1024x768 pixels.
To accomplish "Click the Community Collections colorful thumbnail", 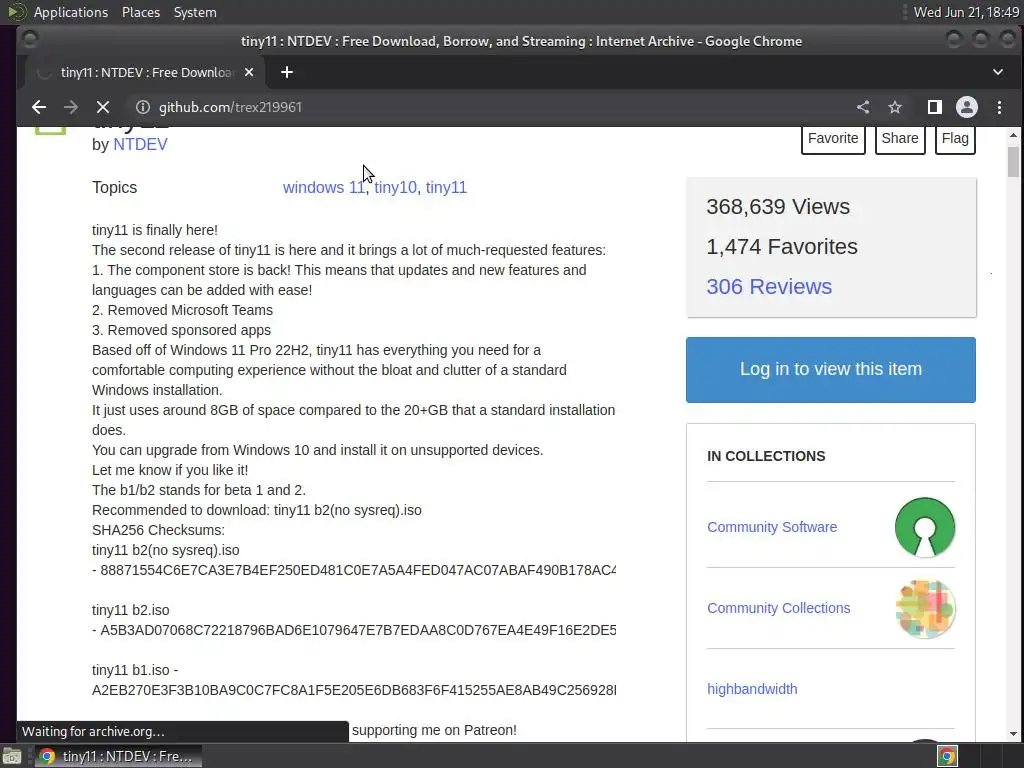I will pyautogui.click(x=925, y=609).
